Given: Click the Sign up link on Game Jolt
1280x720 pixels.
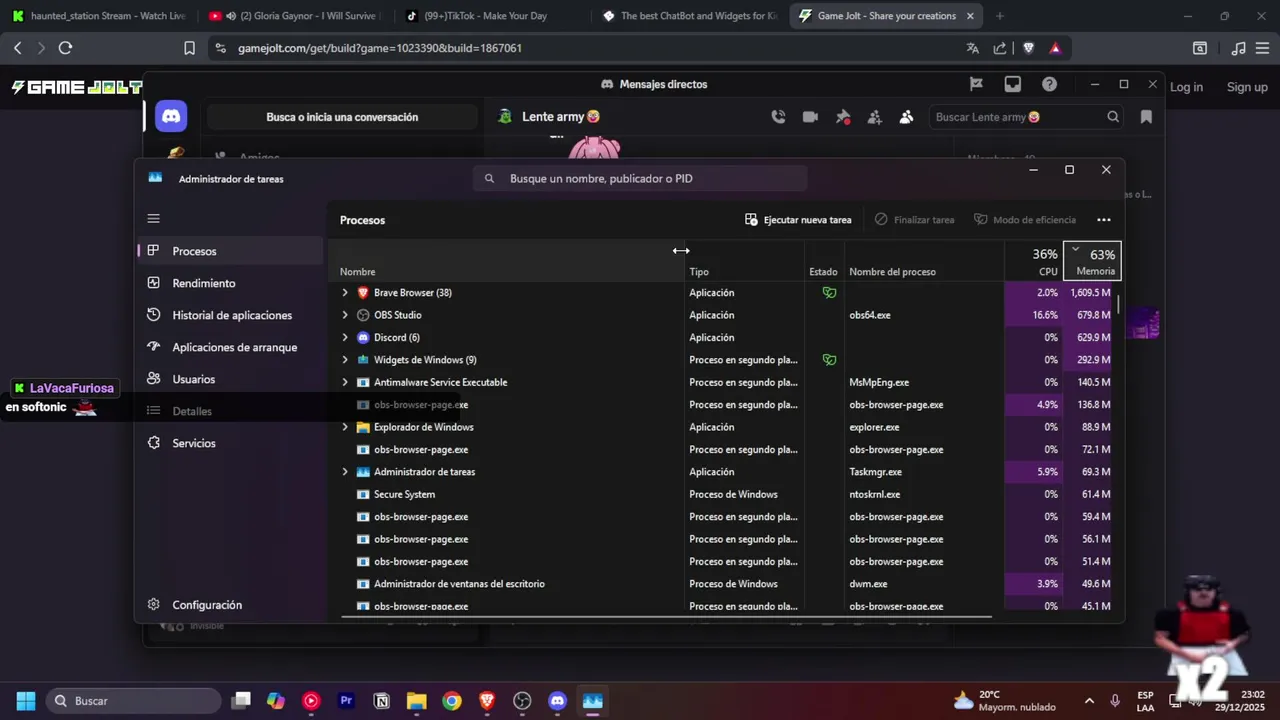Looking at the screenshot, I should 1247,87.
